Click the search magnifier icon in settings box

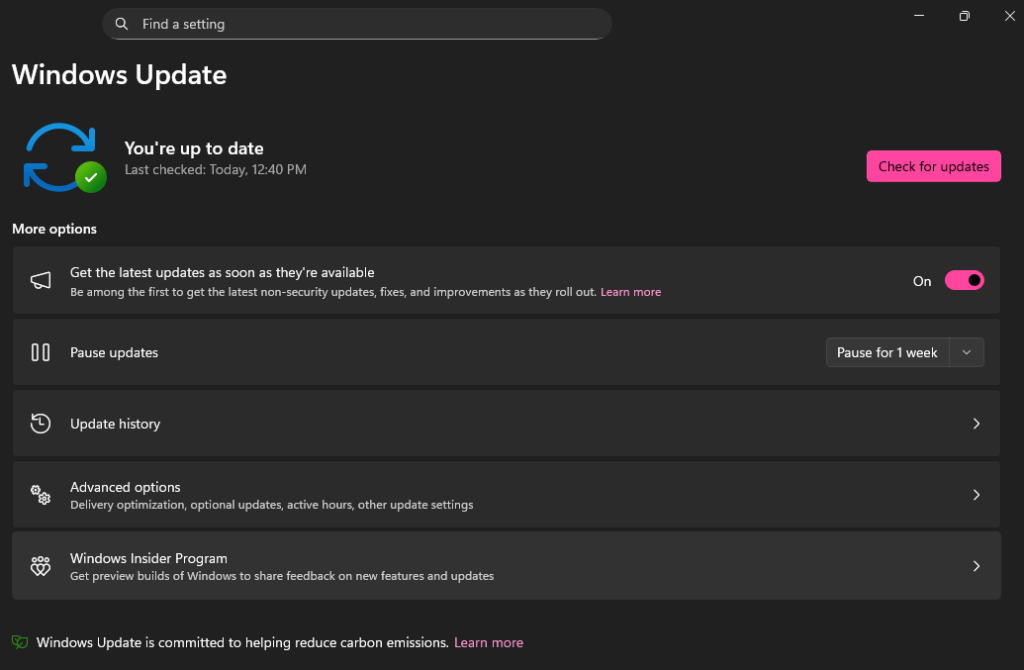click(122, 24)
